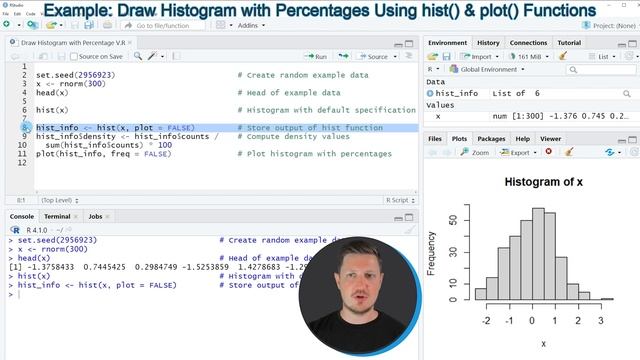Screen dimensions: 640x360
Task: Open the Global Environment dropdown
Action: coord(487,69)
